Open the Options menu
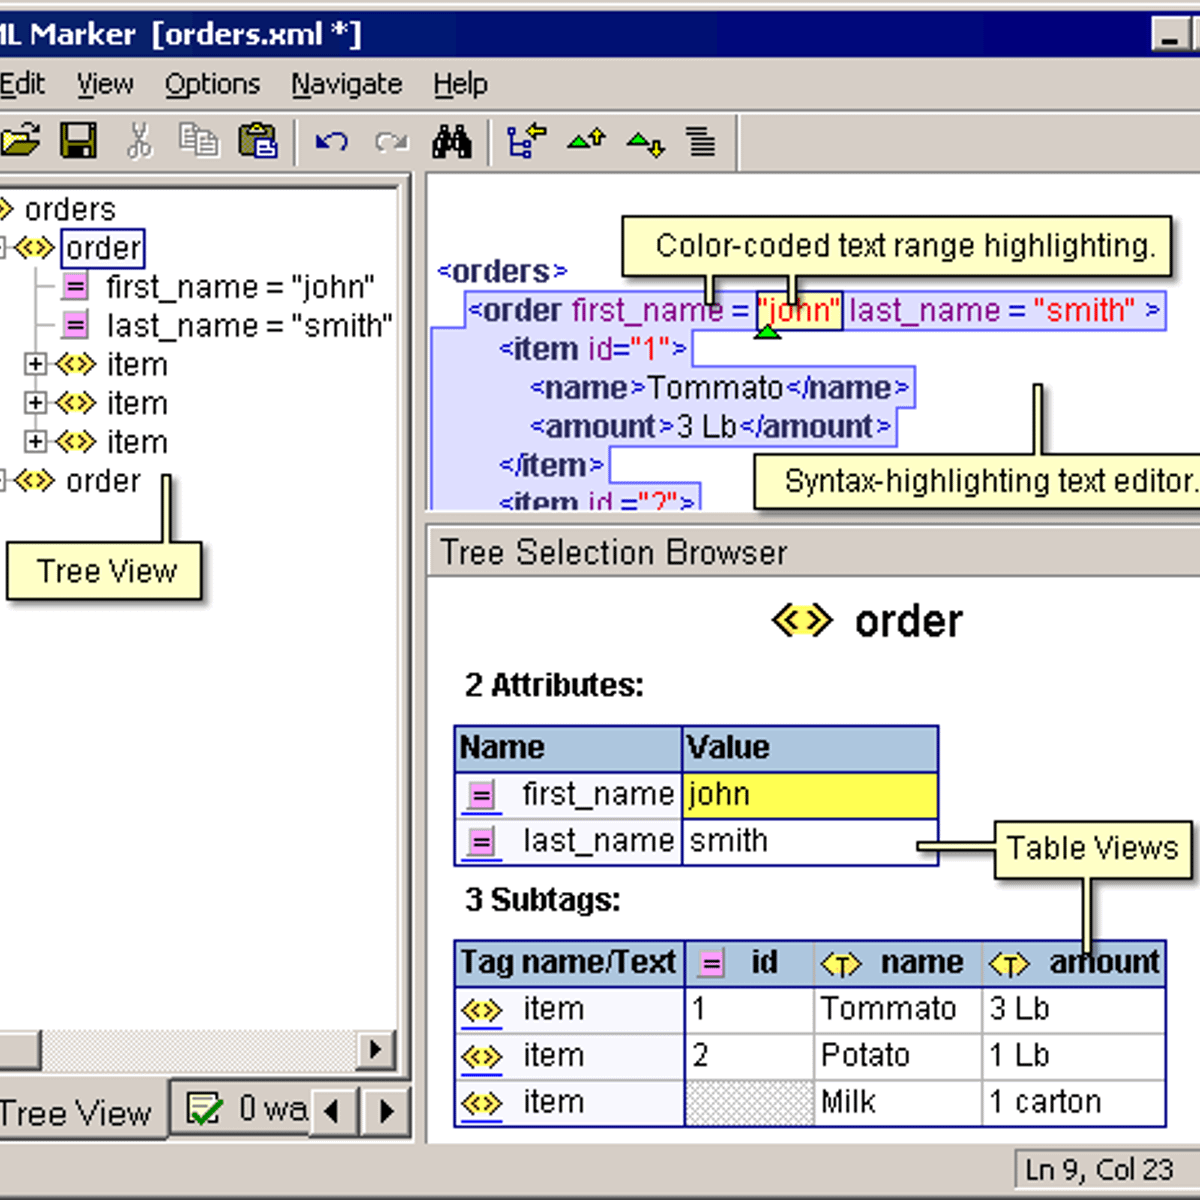 coord(212,85)
